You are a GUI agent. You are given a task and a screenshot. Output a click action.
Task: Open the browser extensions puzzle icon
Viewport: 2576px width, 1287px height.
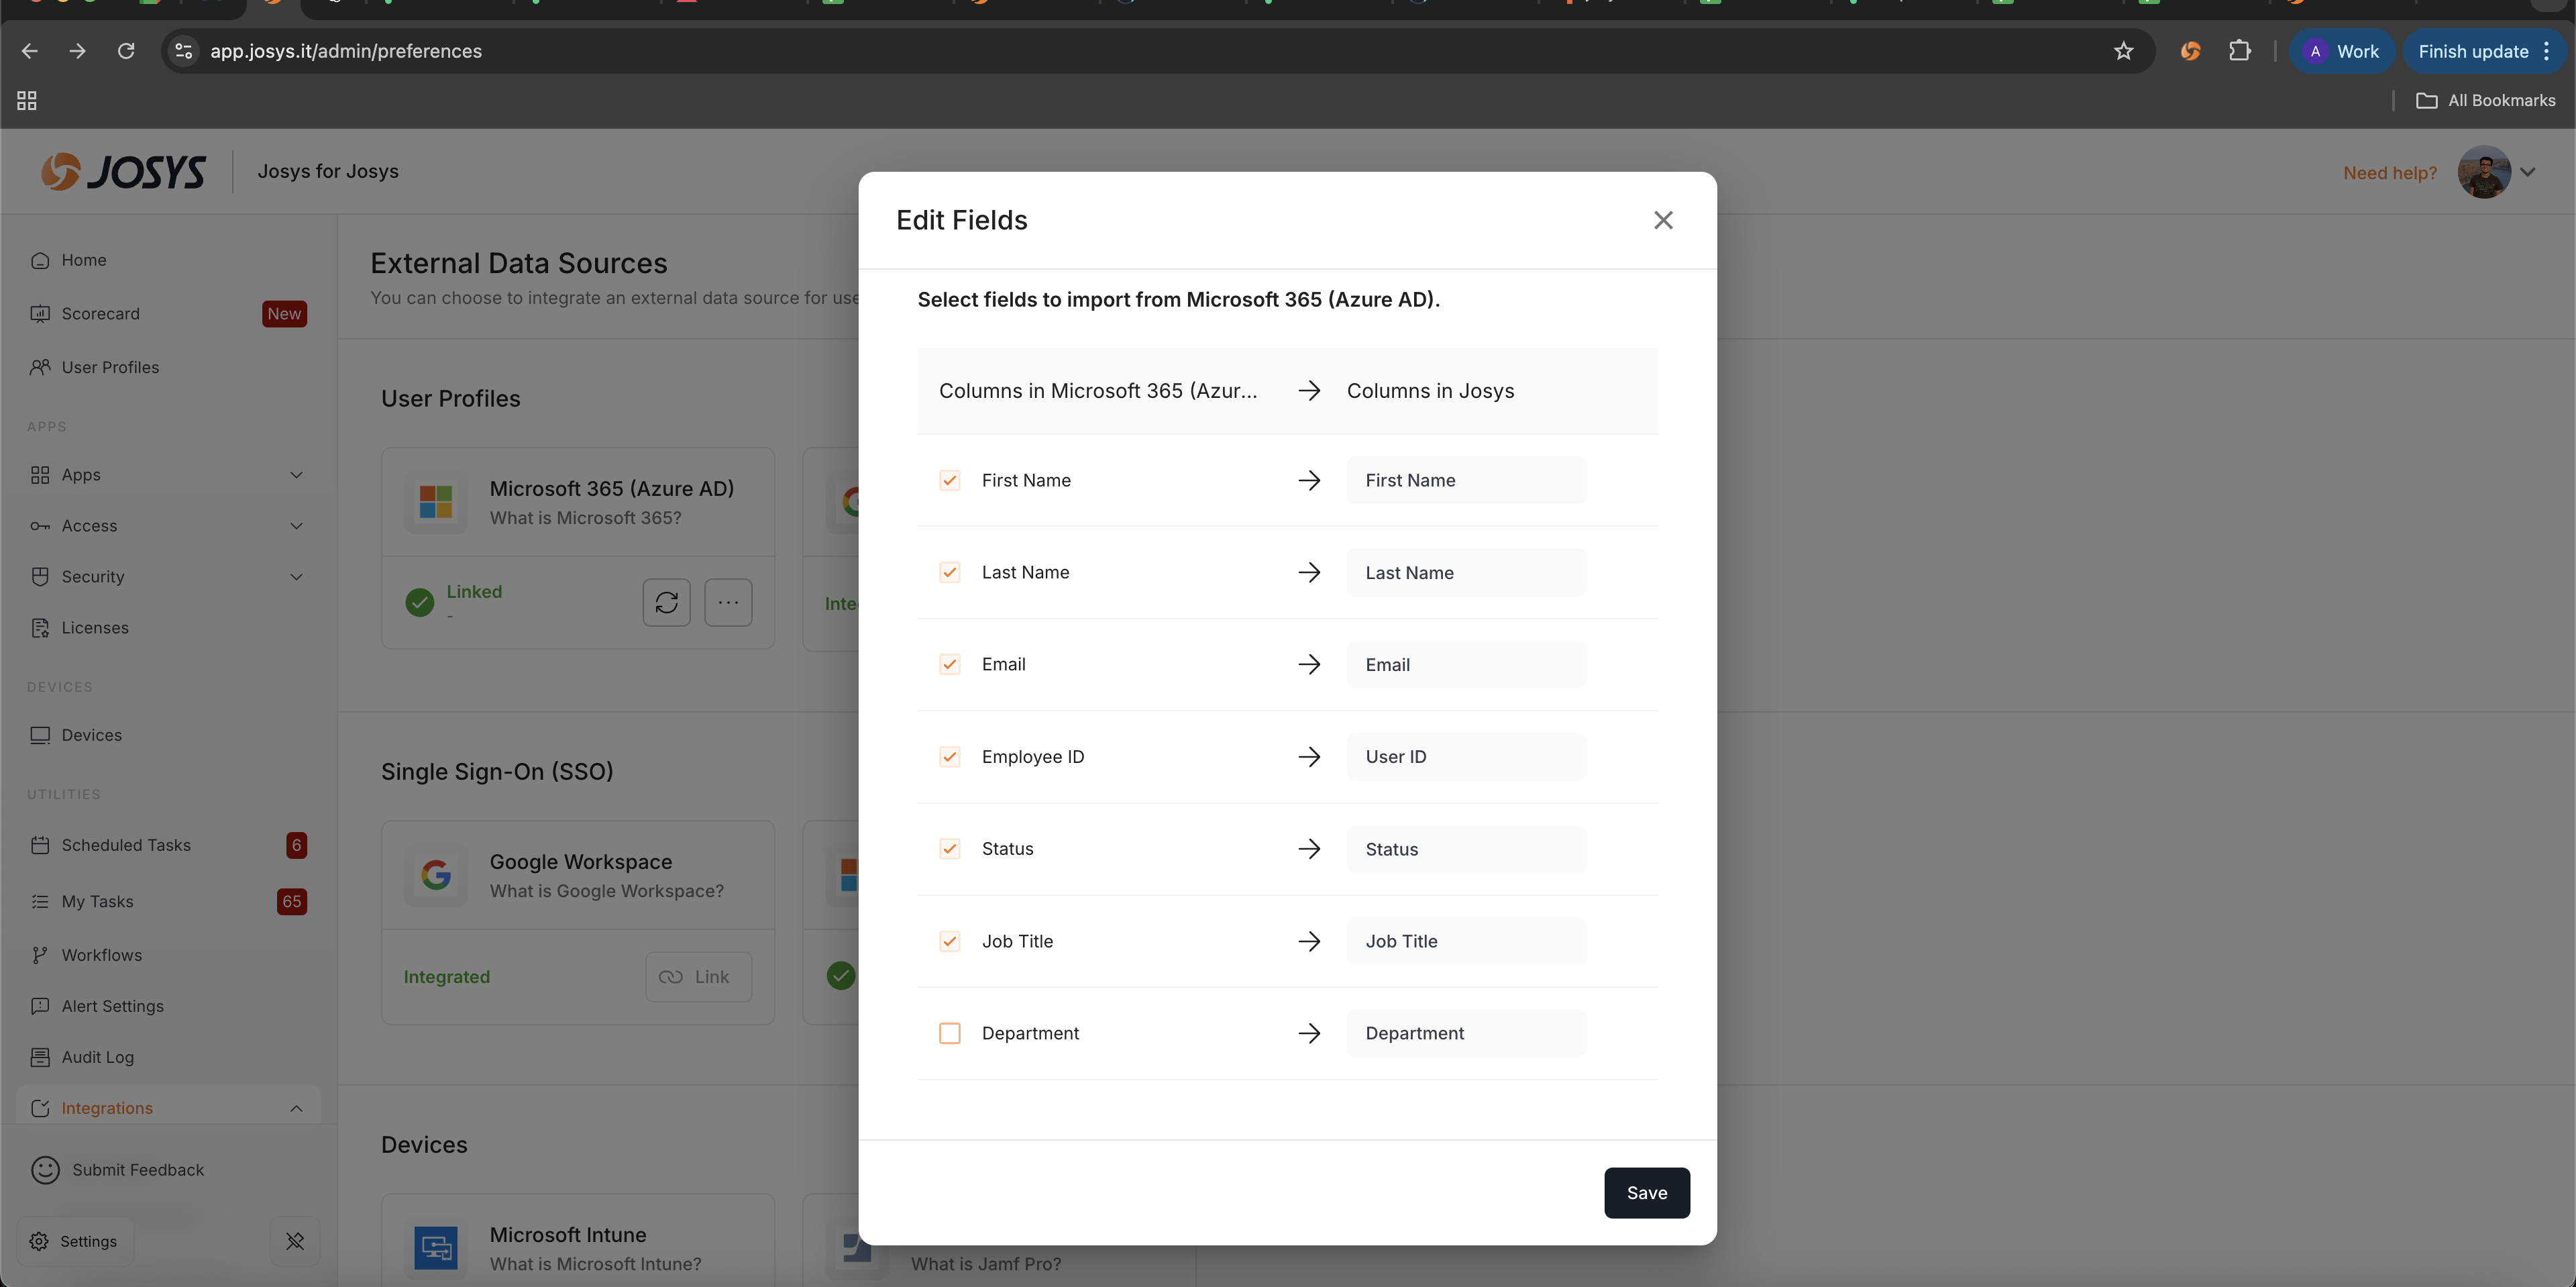point(2240,51)
